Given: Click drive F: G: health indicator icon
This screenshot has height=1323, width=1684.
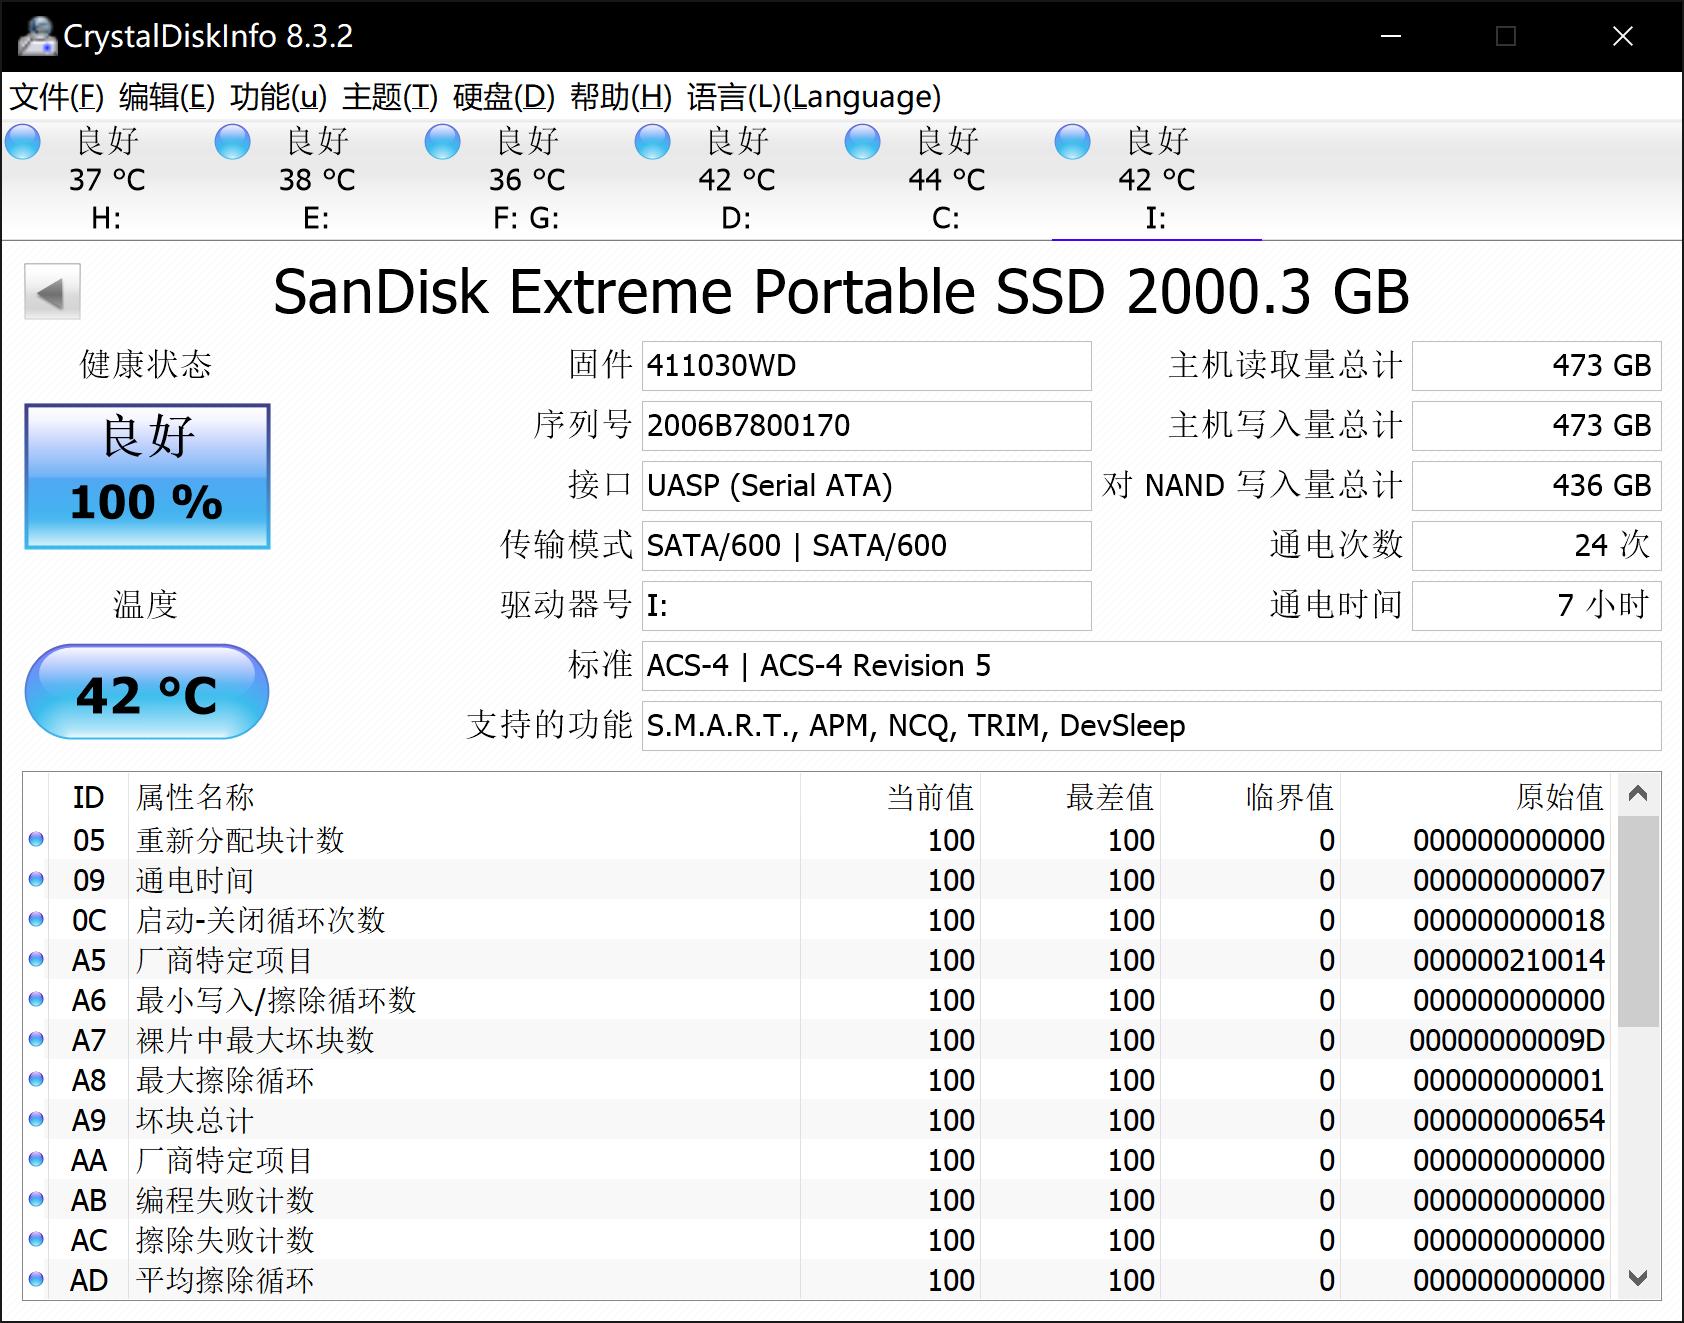Looking at the screenshot, I should pos(442,142).
